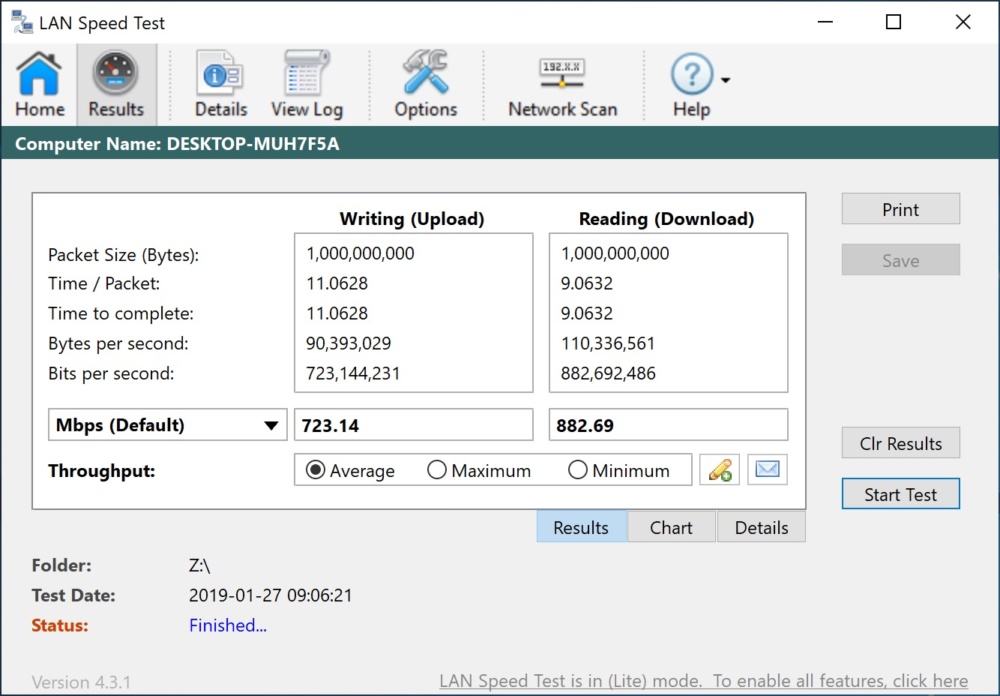Click the LAN Speed Test title icon

pos(22,22)
